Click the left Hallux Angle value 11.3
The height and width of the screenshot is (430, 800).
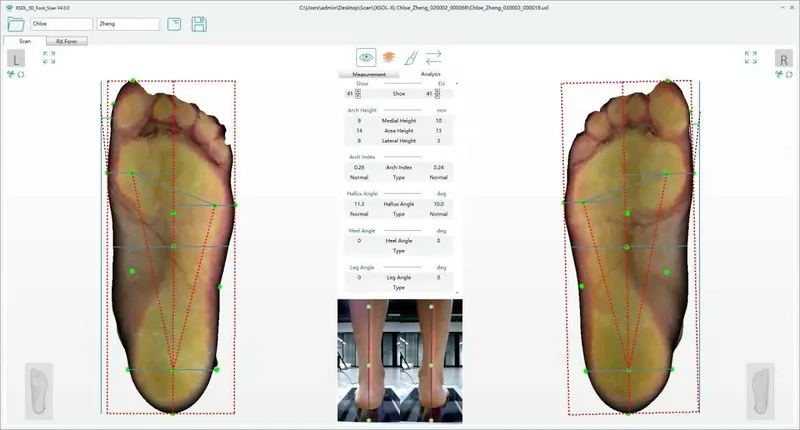click(x=359, y=204)
